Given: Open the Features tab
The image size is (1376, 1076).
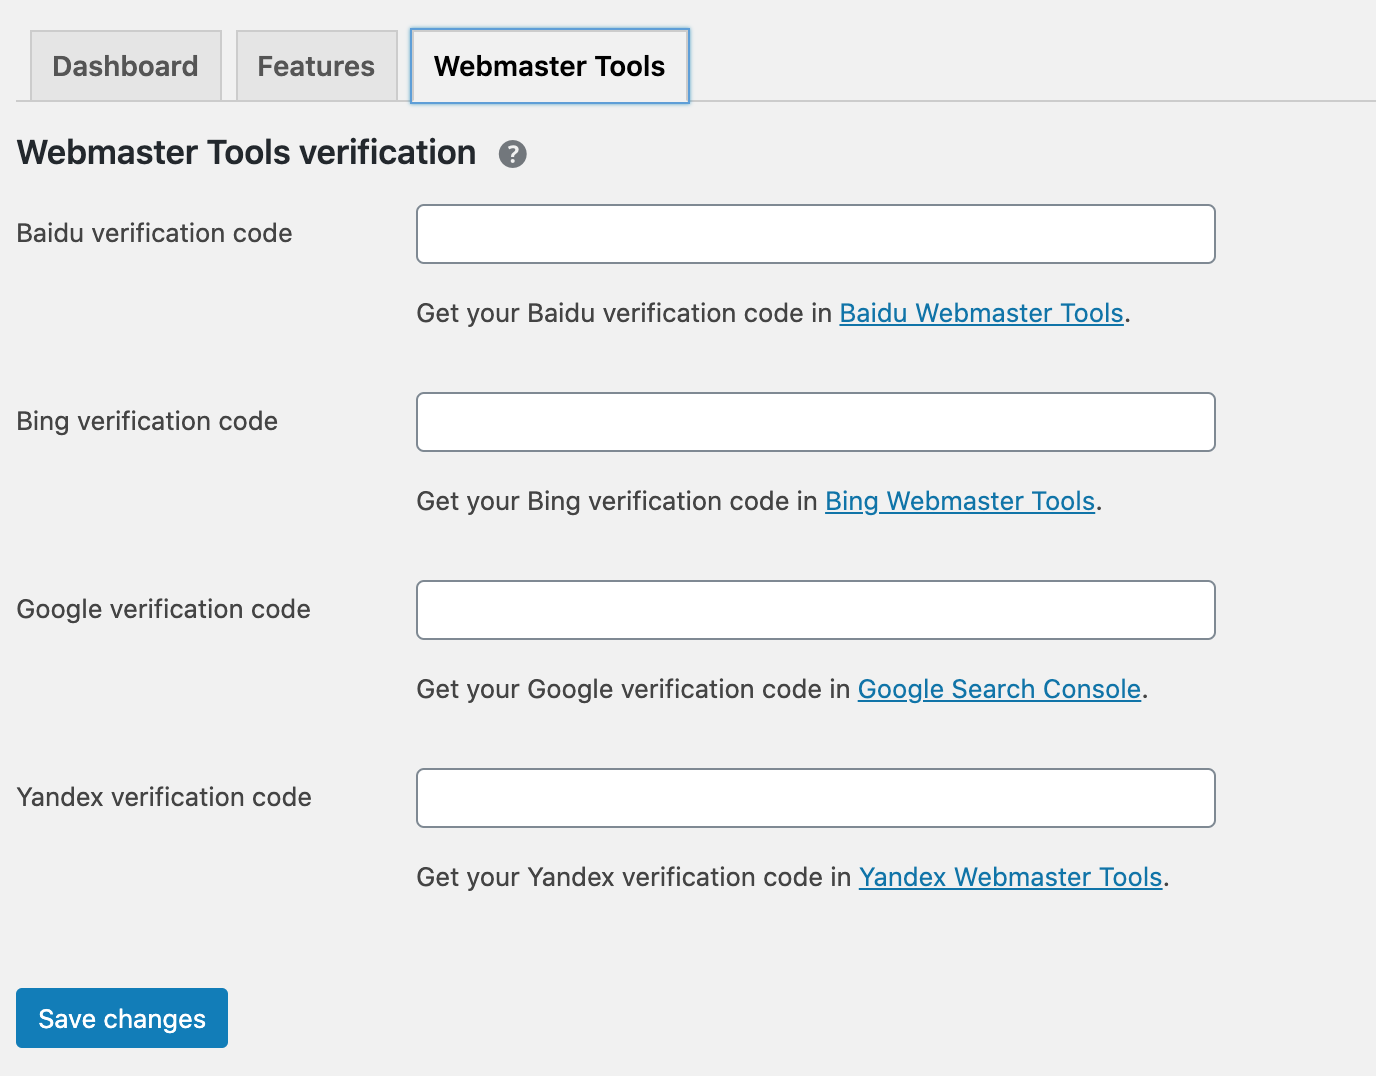Looking at the screenshot, I should [x=316, y=66].
